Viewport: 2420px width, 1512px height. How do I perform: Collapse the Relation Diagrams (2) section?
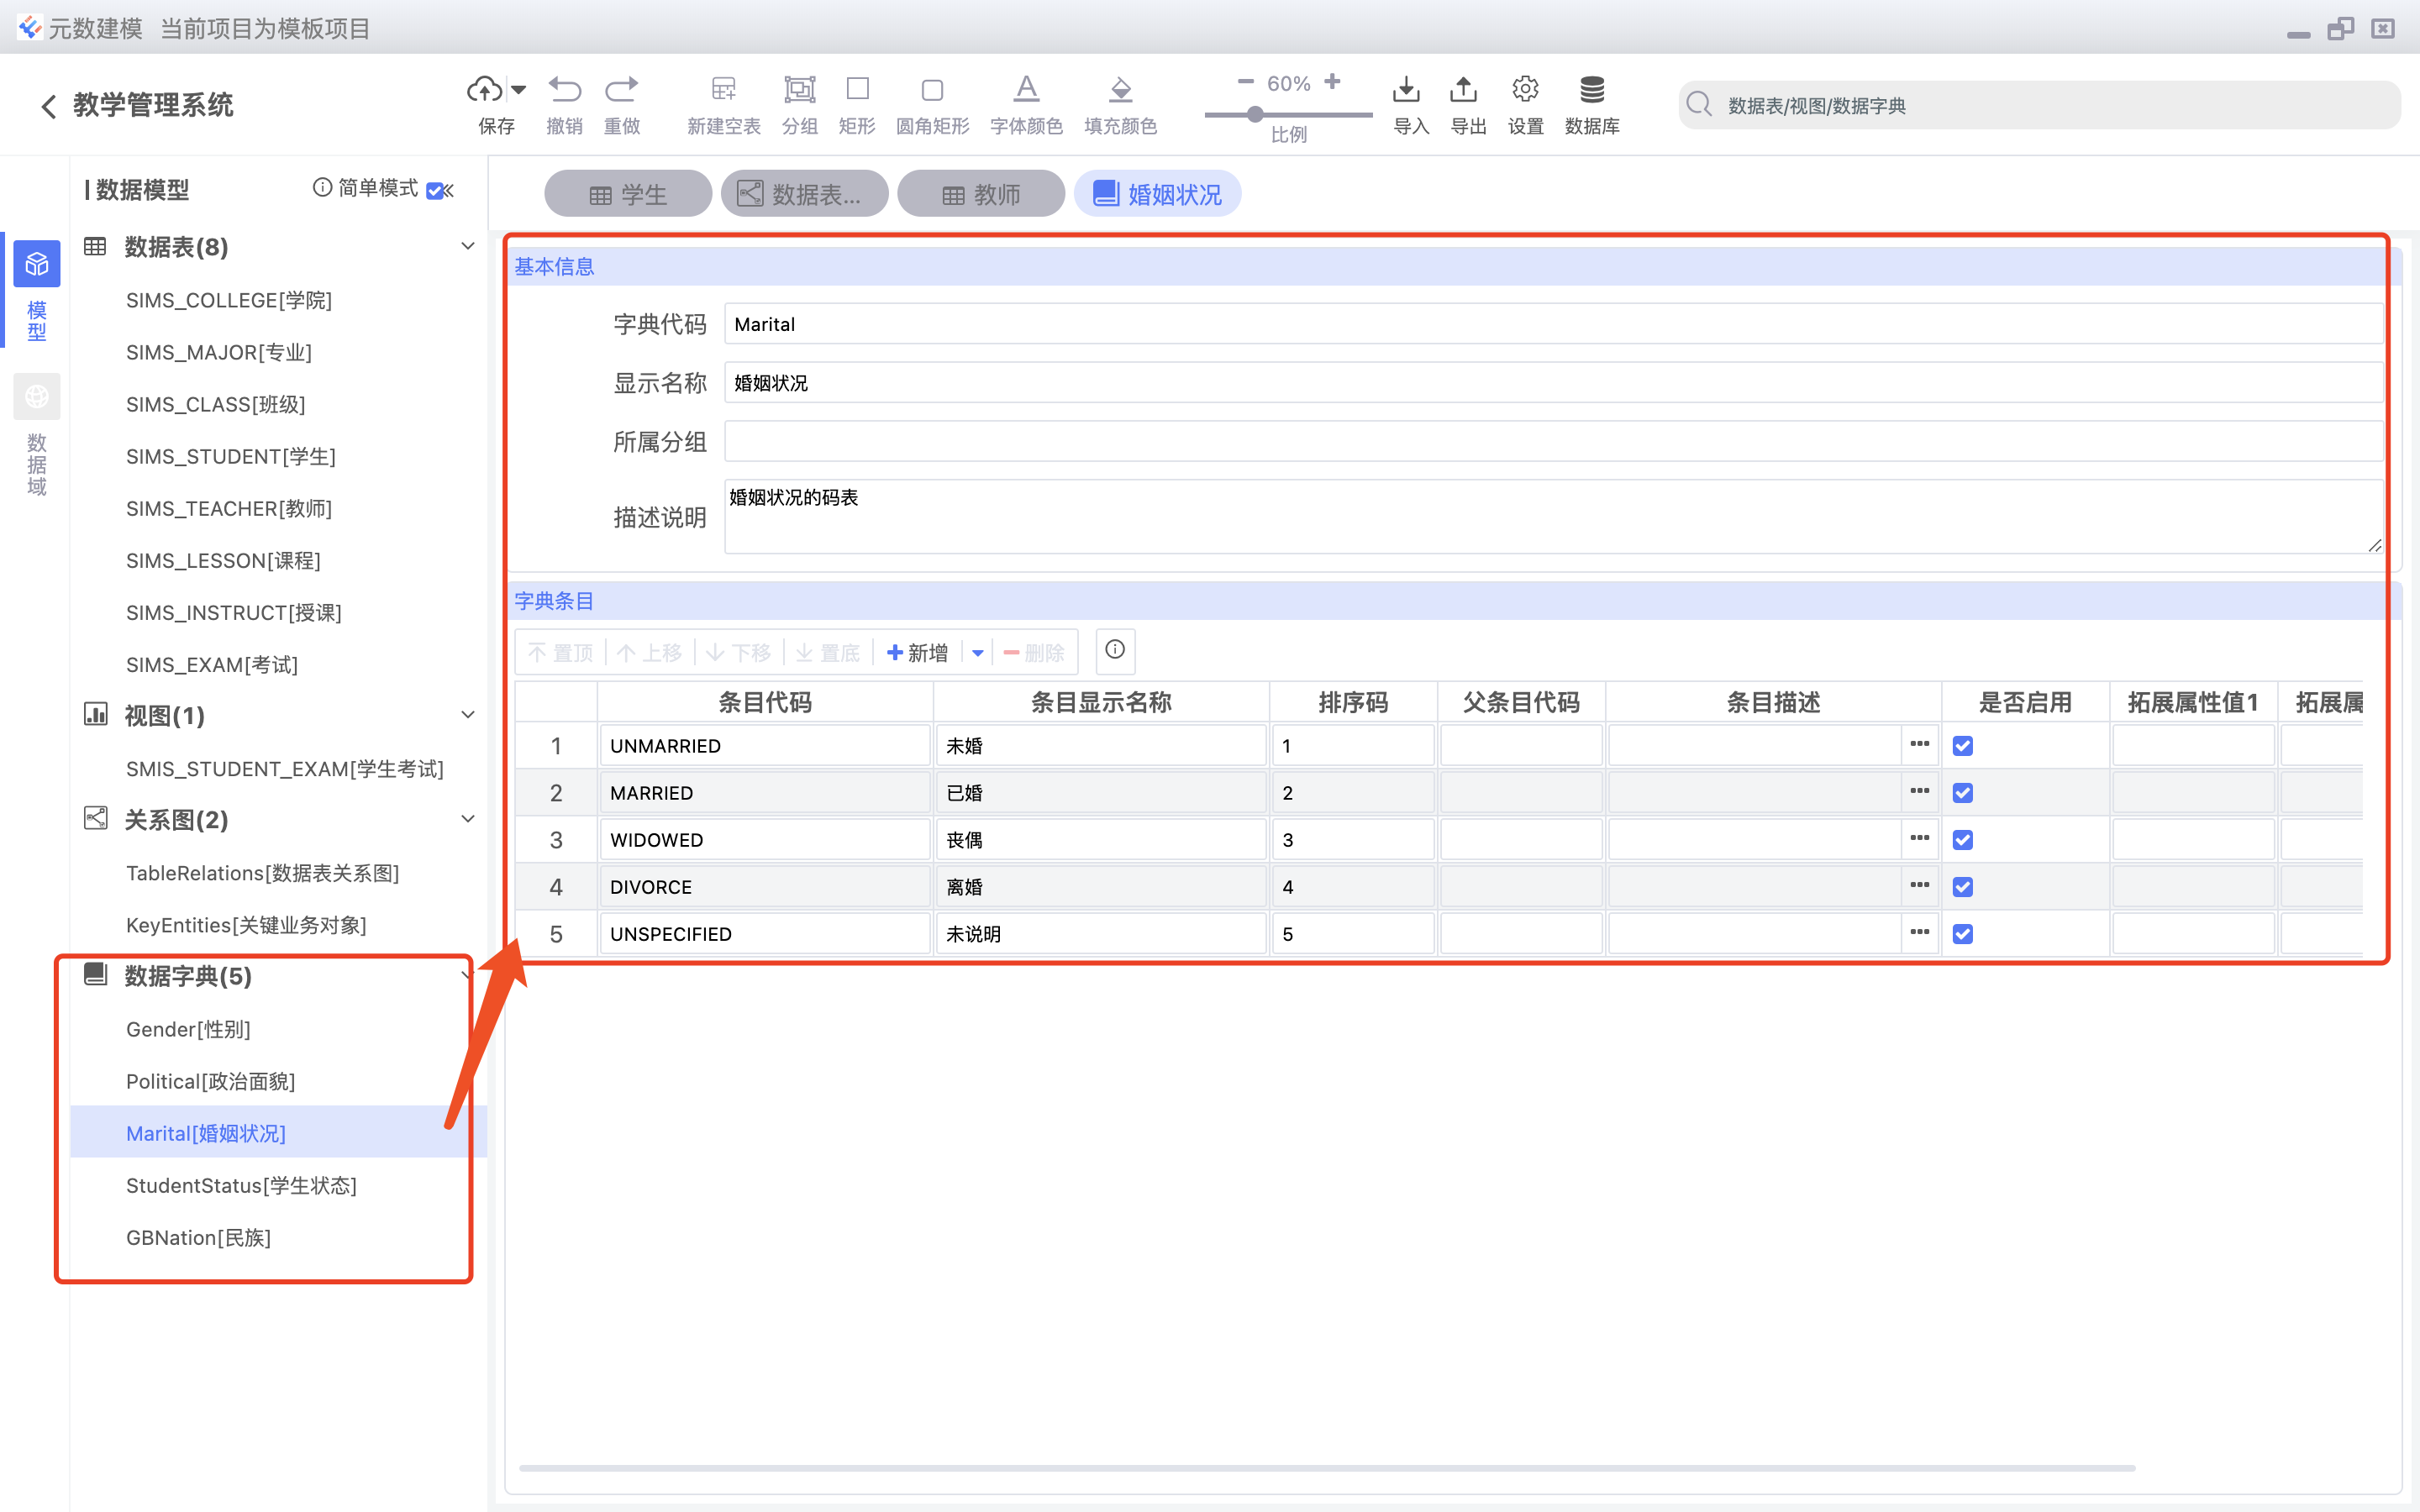[467, 819]
